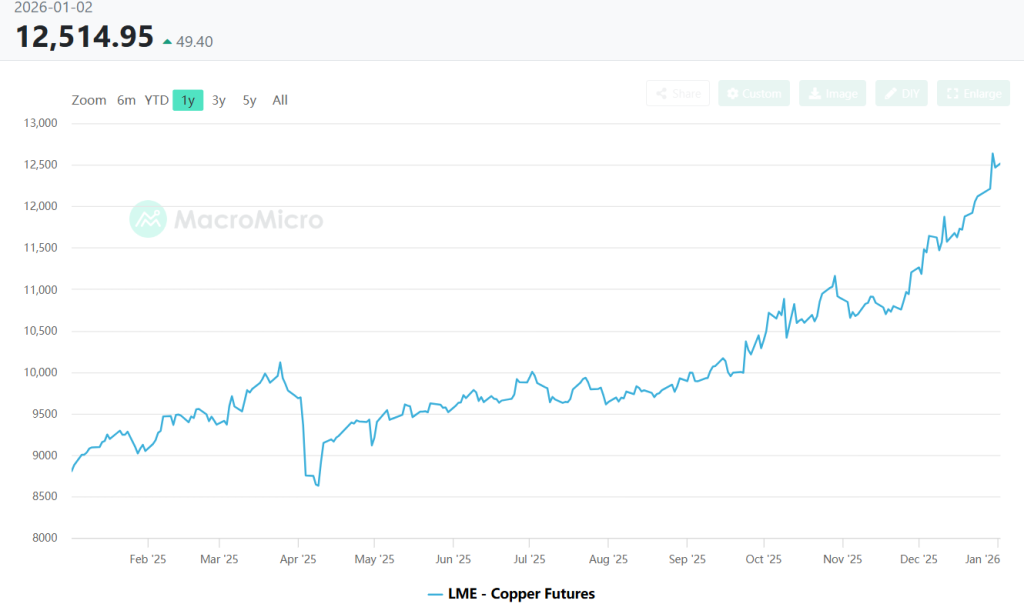The height and width of the screenshot is (604, 1024).
Task: Click the 12,514.95 price value
Action: tap(84, 38)
